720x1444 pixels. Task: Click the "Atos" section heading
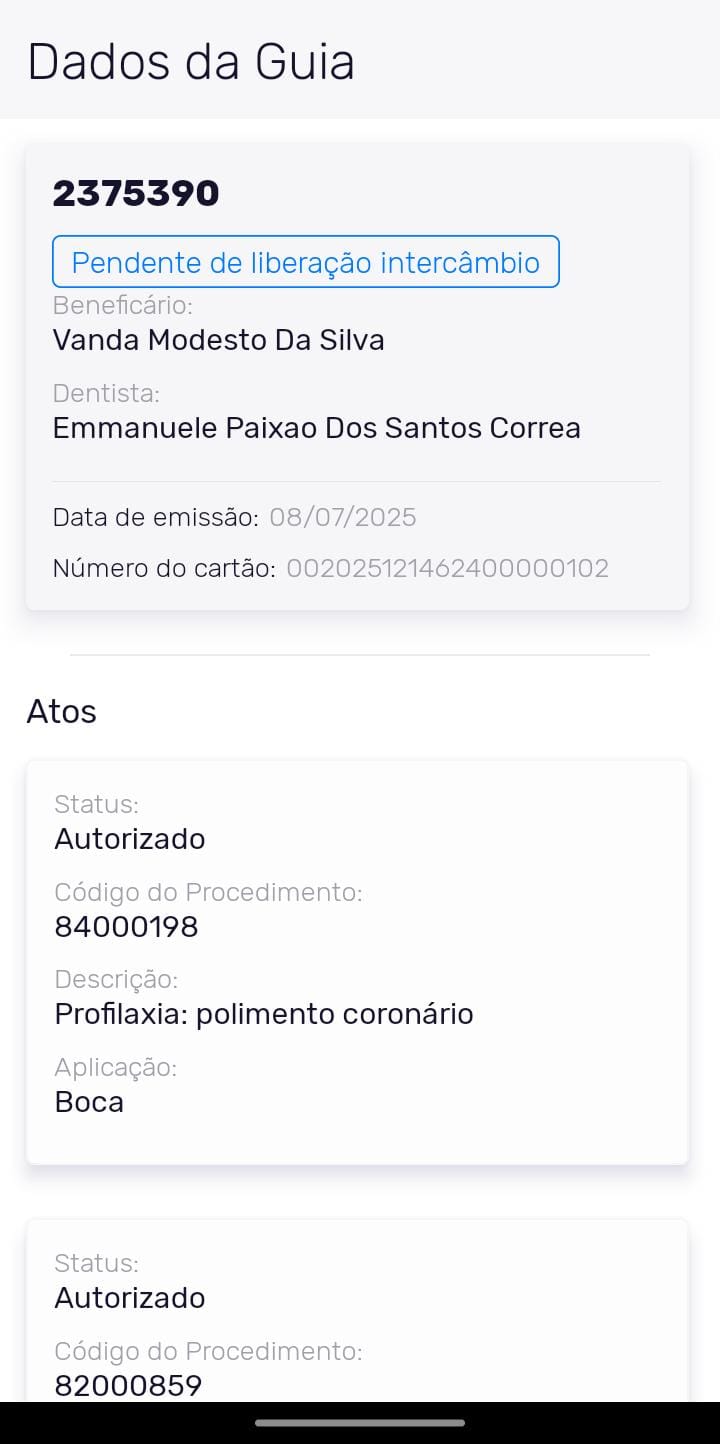pyautogui.click(x=62, y=711)
